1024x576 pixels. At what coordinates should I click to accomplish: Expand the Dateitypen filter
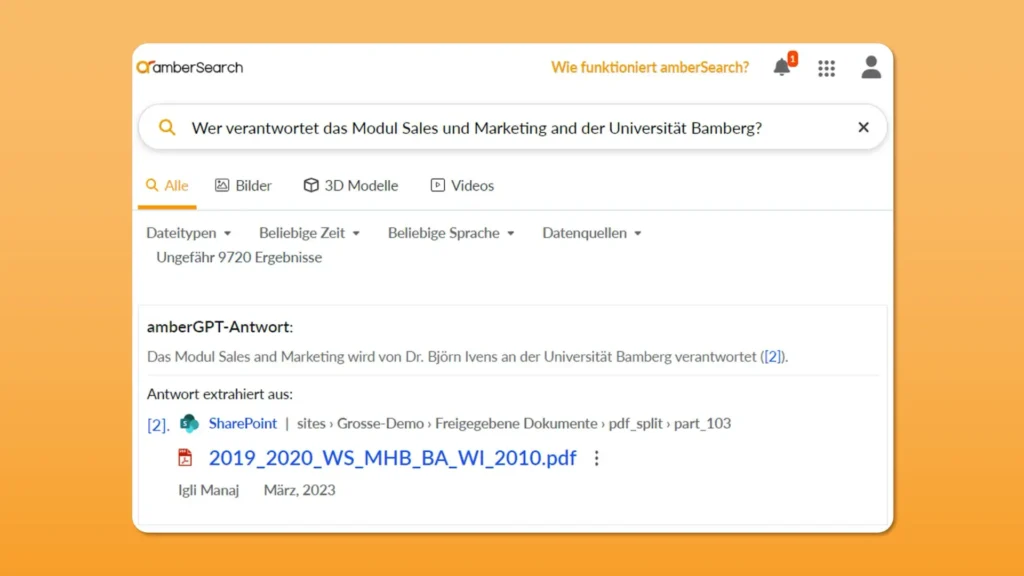coord(188,232)
